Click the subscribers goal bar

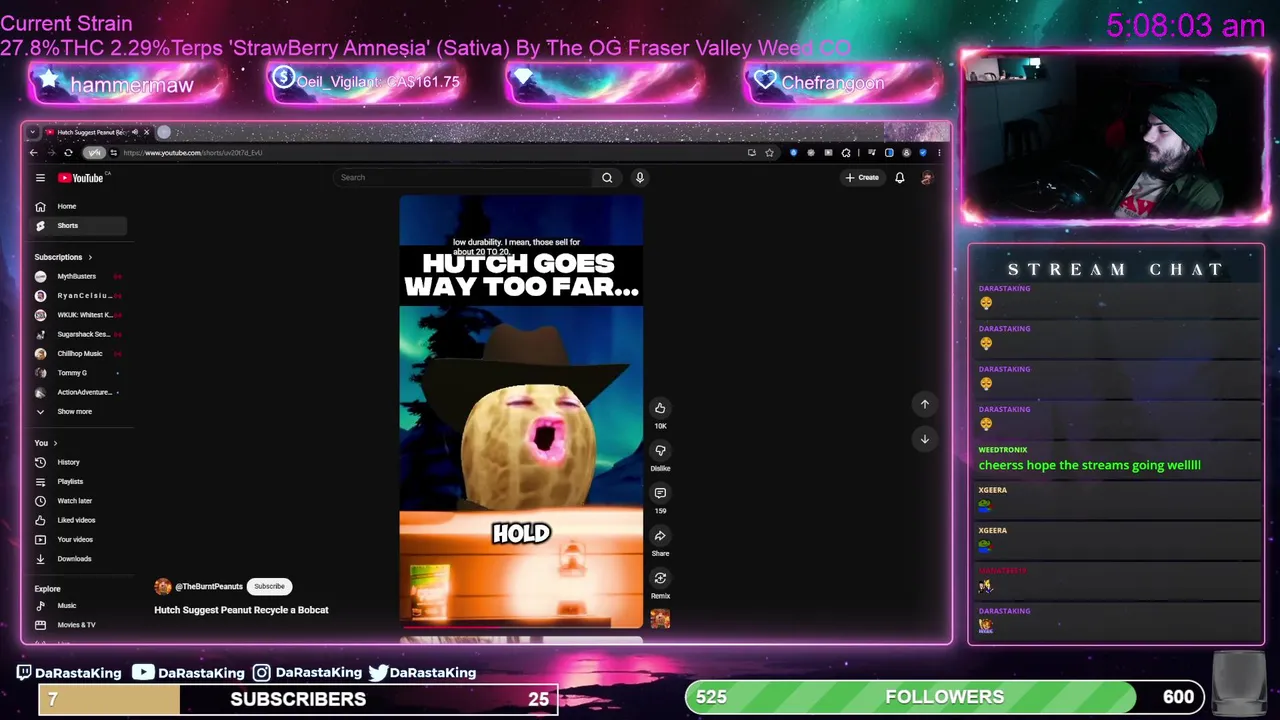[x=298, y=699]
